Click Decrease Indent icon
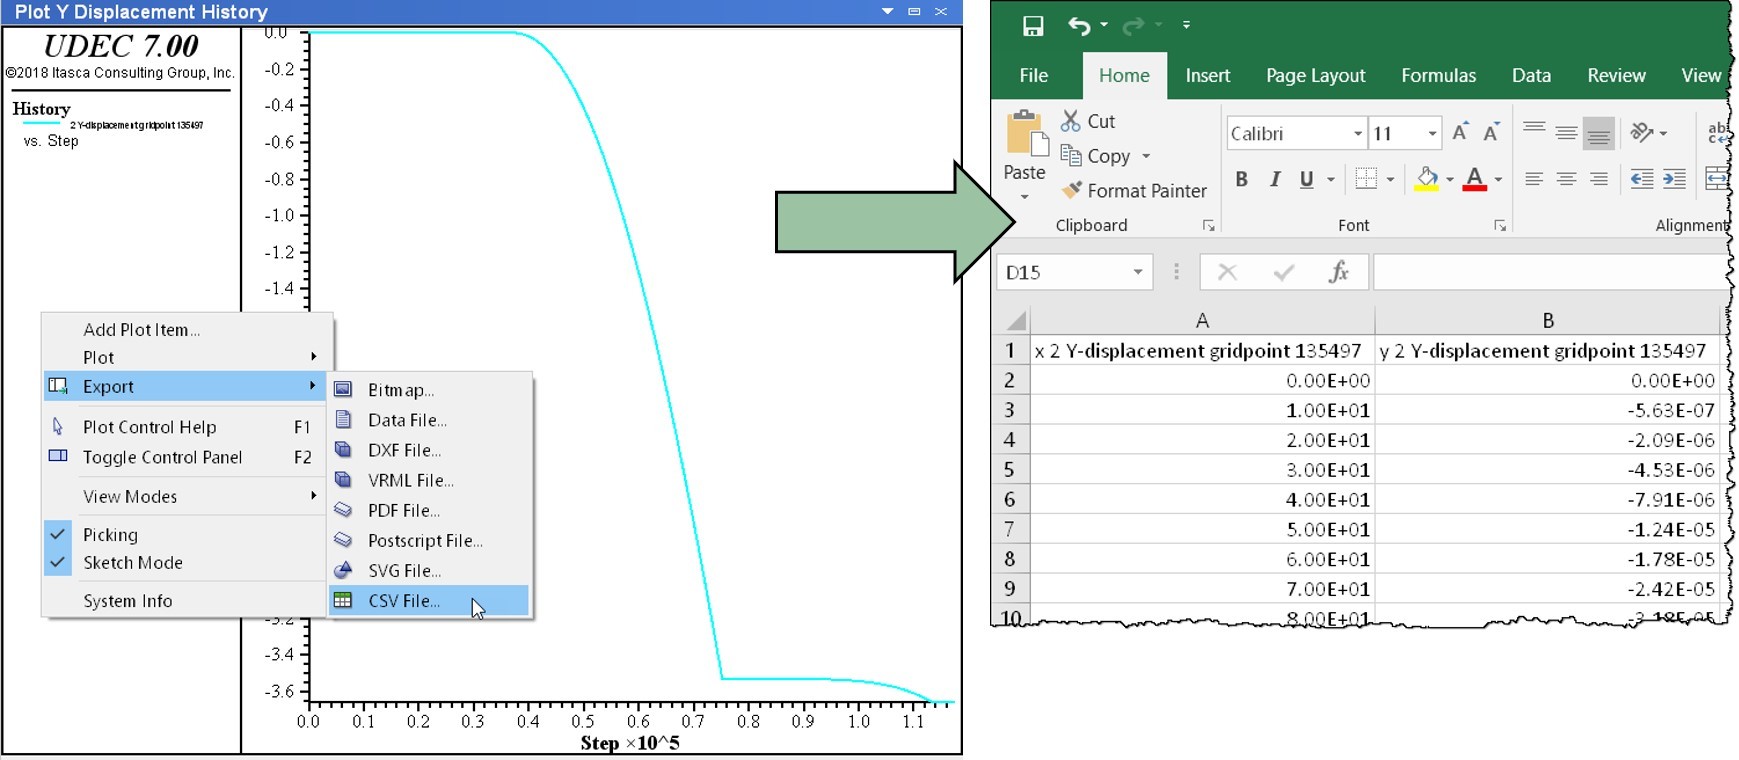1739x760 pixels. tap(1641, 179)
